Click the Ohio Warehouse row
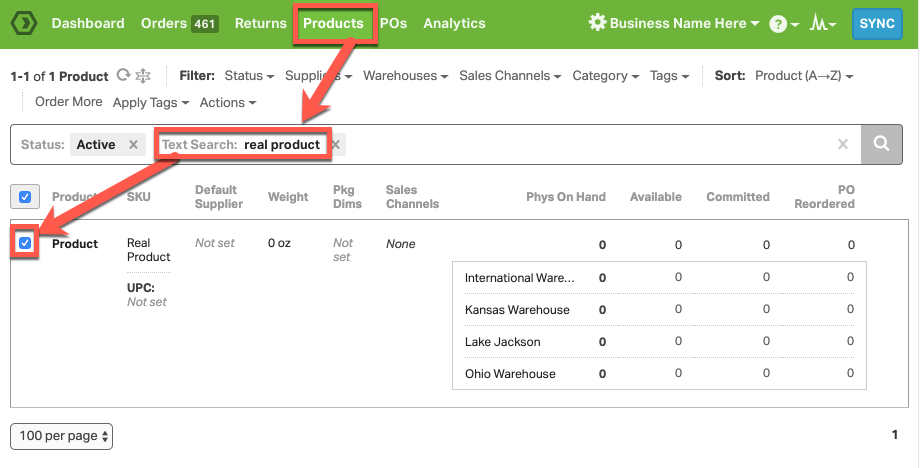This screenshot has width=920, height=468. pyautogui.click(x=659, y=374)
